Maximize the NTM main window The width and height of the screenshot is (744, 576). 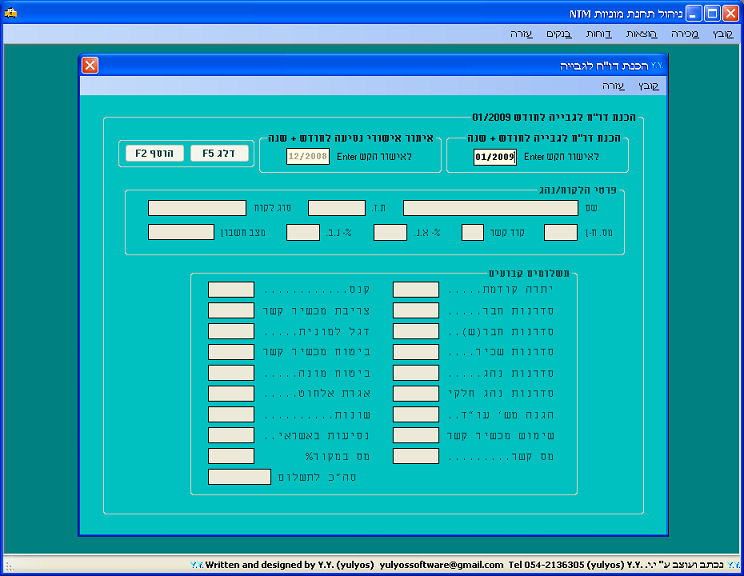[x=712, y=13]
